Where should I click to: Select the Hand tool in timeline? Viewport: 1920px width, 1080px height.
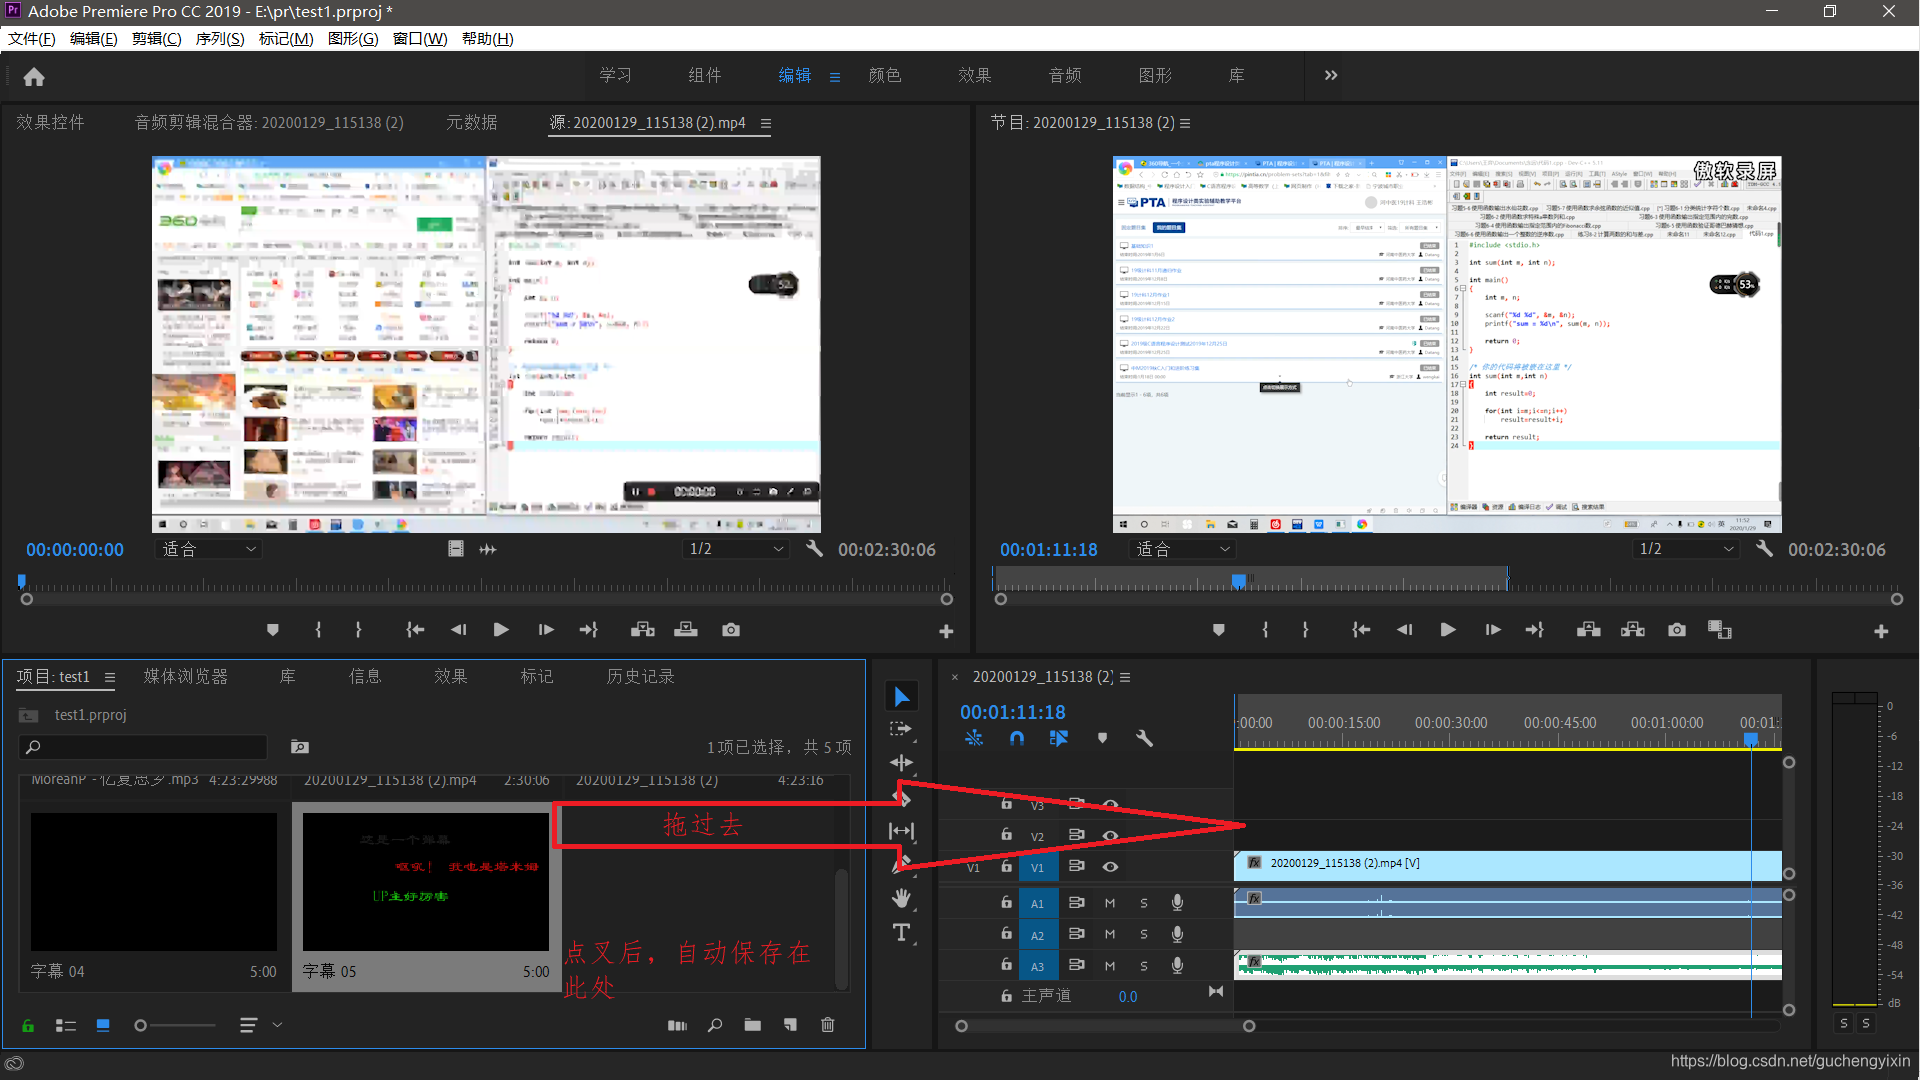(x=902, y=898)
